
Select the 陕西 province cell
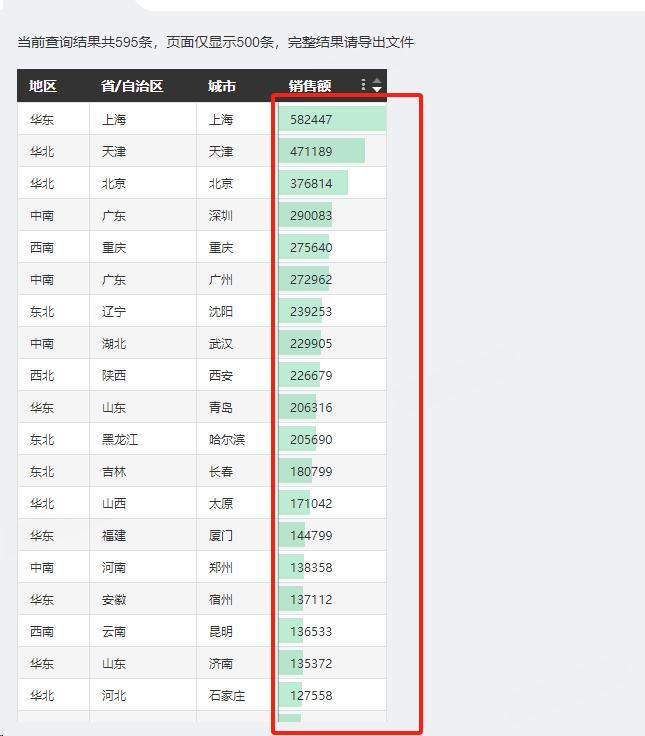[114, 375]
